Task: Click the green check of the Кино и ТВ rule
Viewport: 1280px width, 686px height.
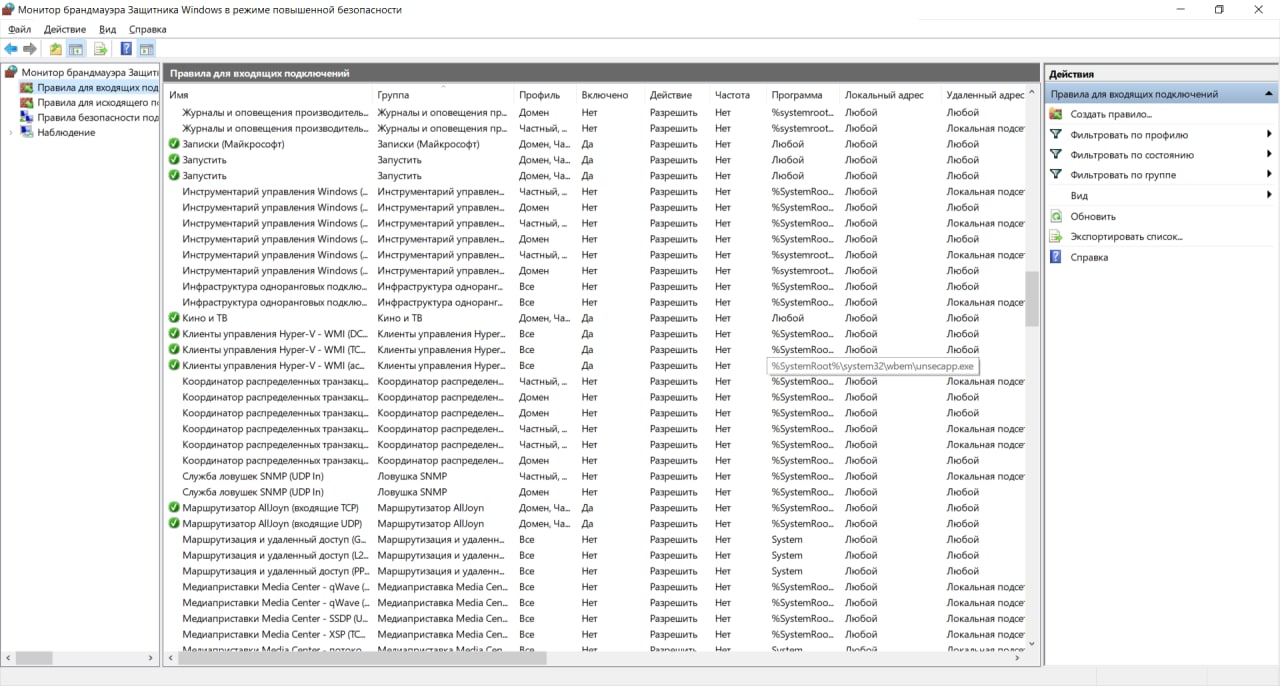Action: (x=174, y=318)
